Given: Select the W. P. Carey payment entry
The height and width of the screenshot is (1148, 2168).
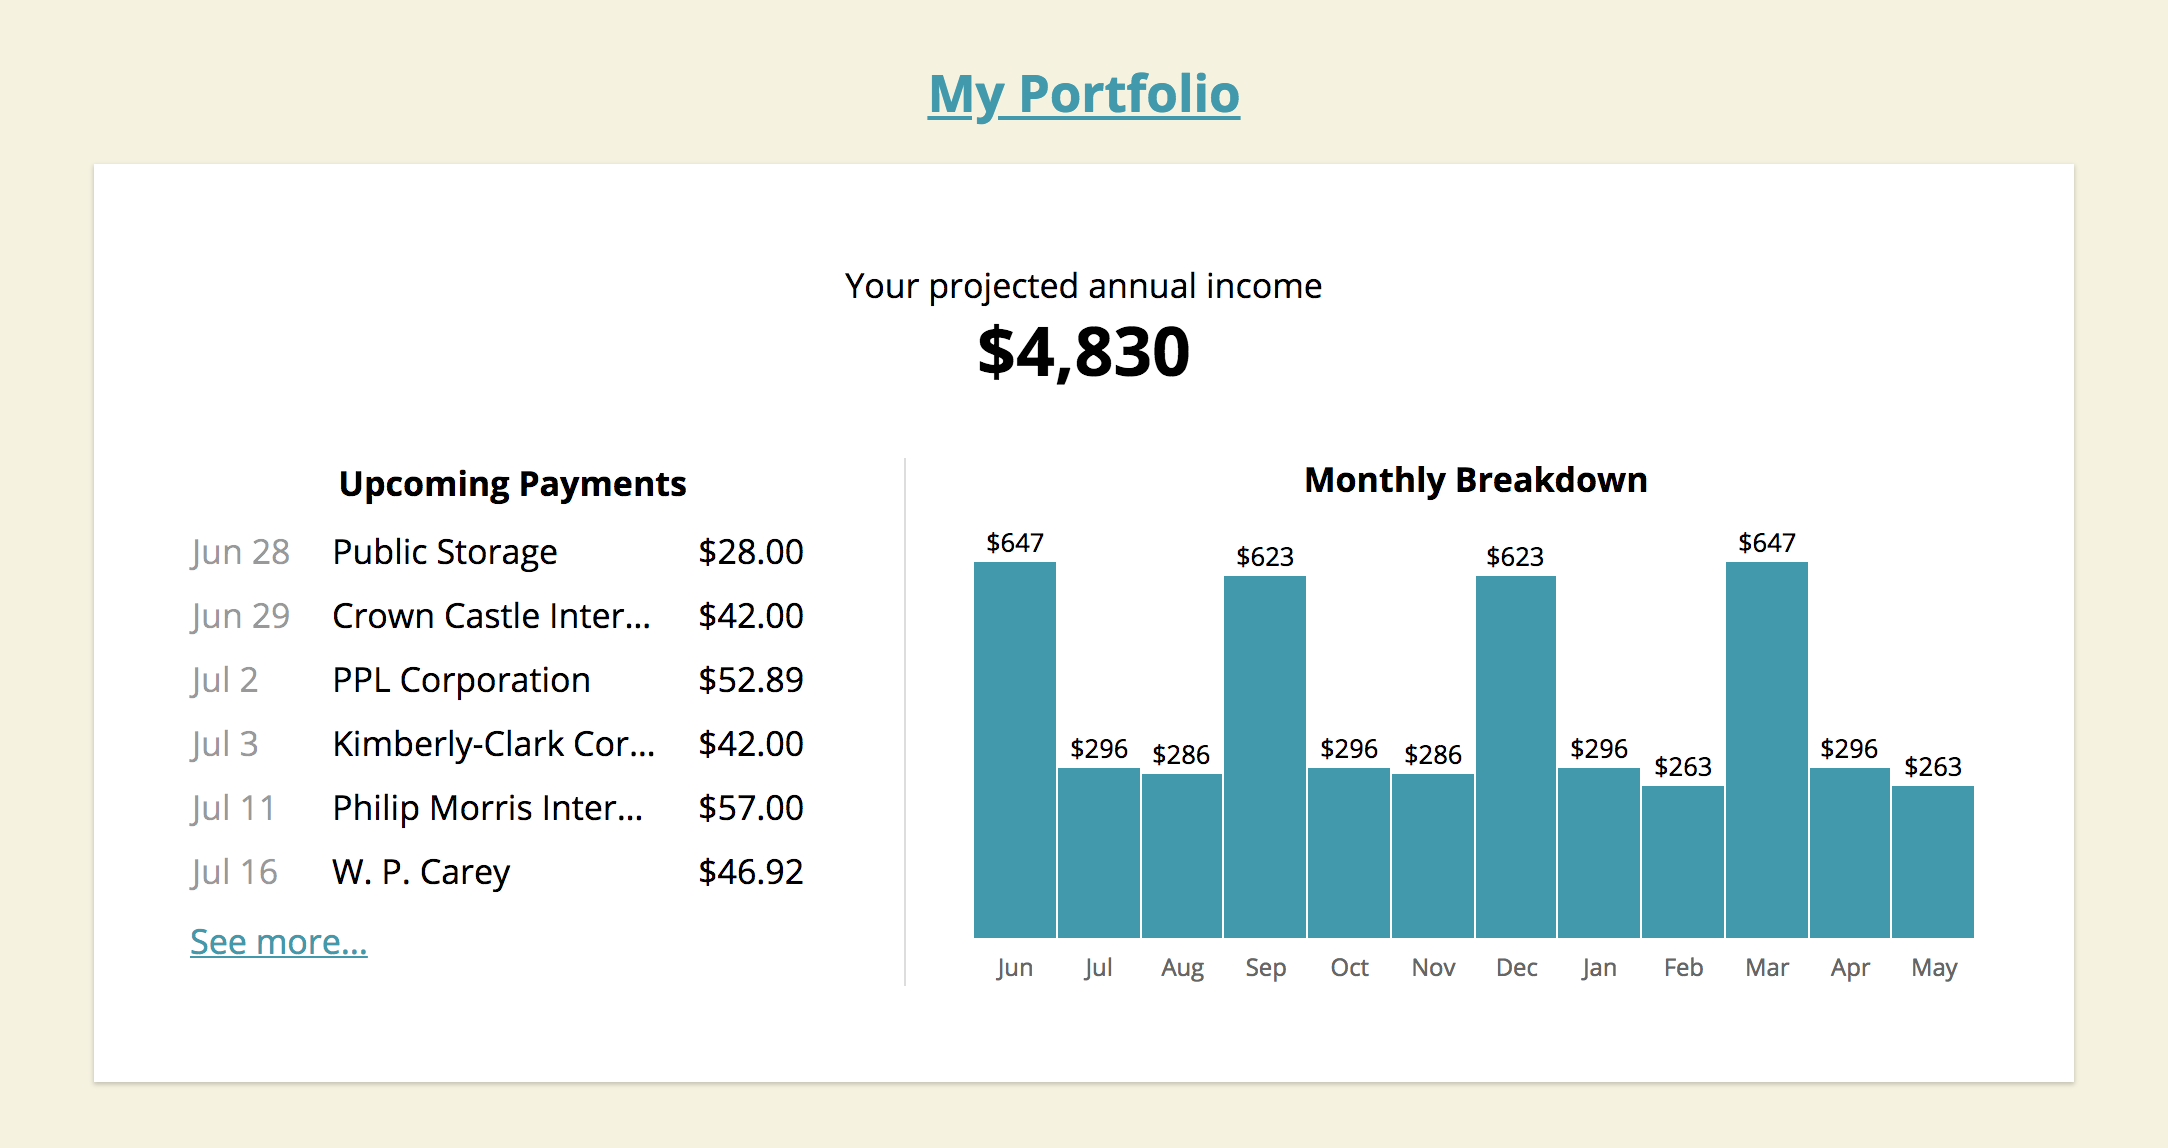Looking at the screenshot, I should pyautogui.click(x=497, y=872).
